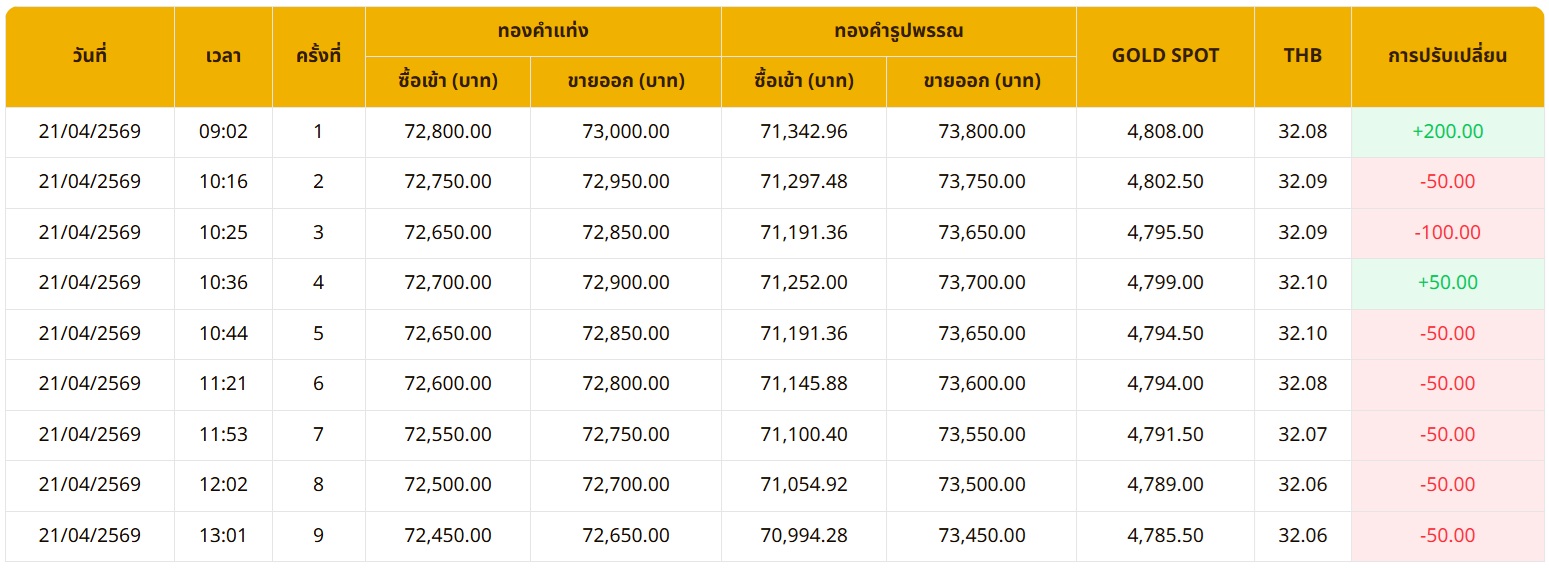The width and height of the screenshot is (1549, 568).
Task: Click the red -100.00 change cell
Action: point(1447,232)
